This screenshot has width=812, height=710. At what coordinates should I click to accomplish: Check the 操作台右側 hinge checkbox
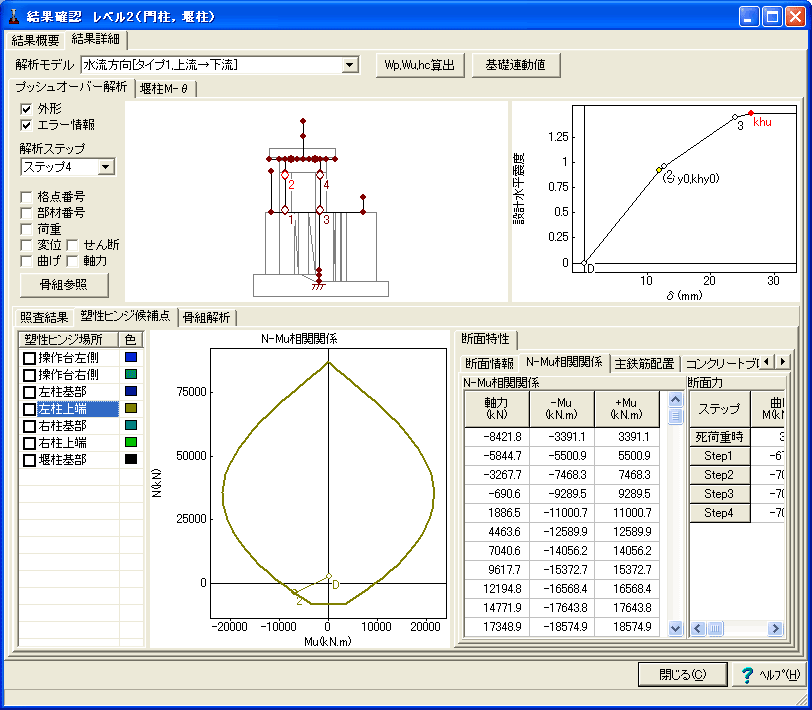click(30, 375)
